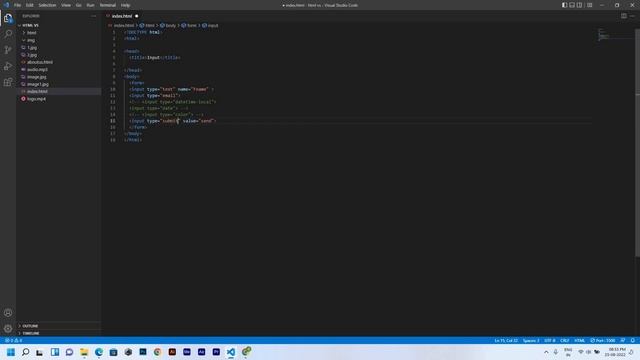The width and height of the screenshot is (640, 360).
Task: Click the UTF-8 encoding status item
Action: tap(550, 340)
